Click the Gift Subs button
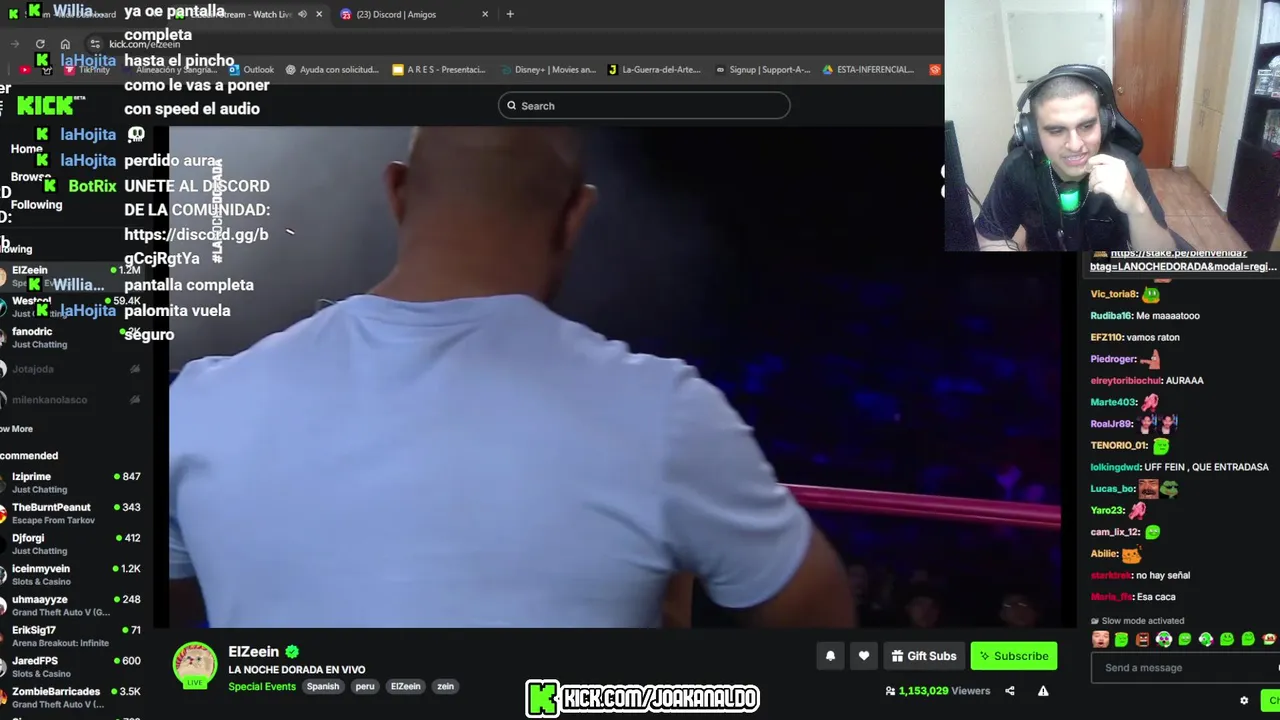1280x720 pixels. pos(923,656)
